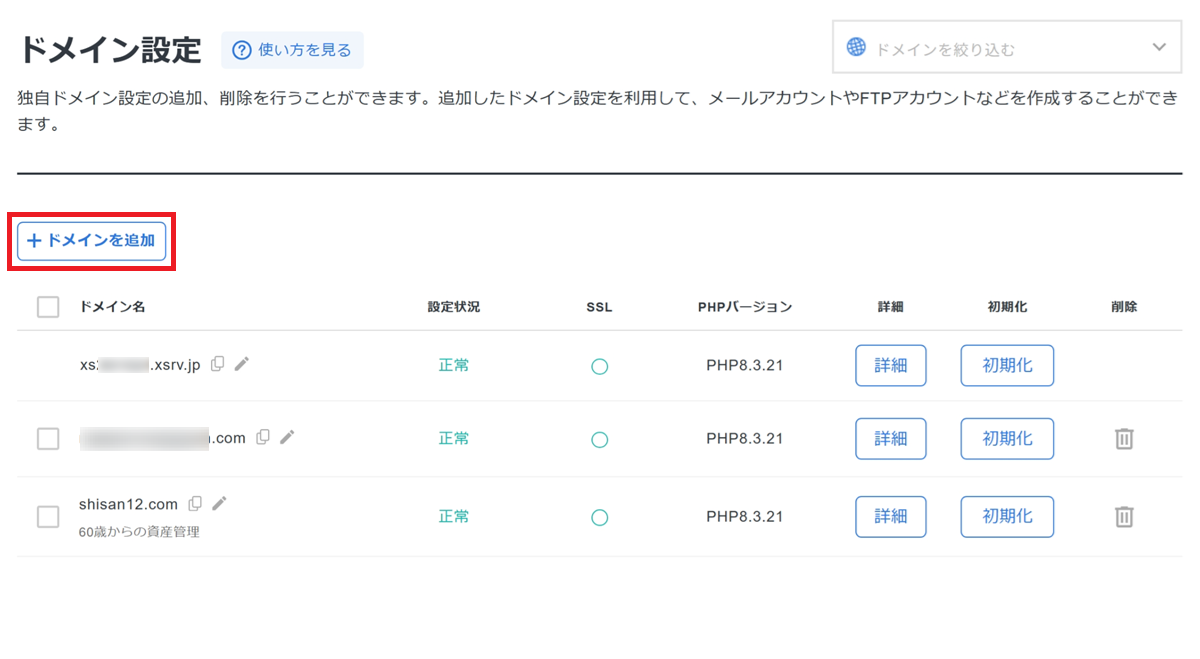Click copy icon for blurred .com domain

click(263, 437)
